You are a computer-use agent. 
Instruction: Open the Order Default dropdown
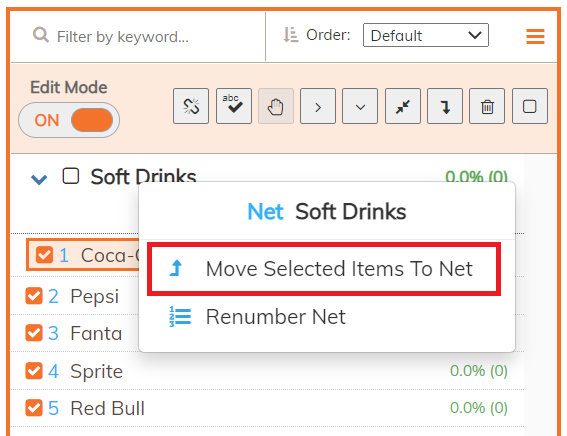426,35
